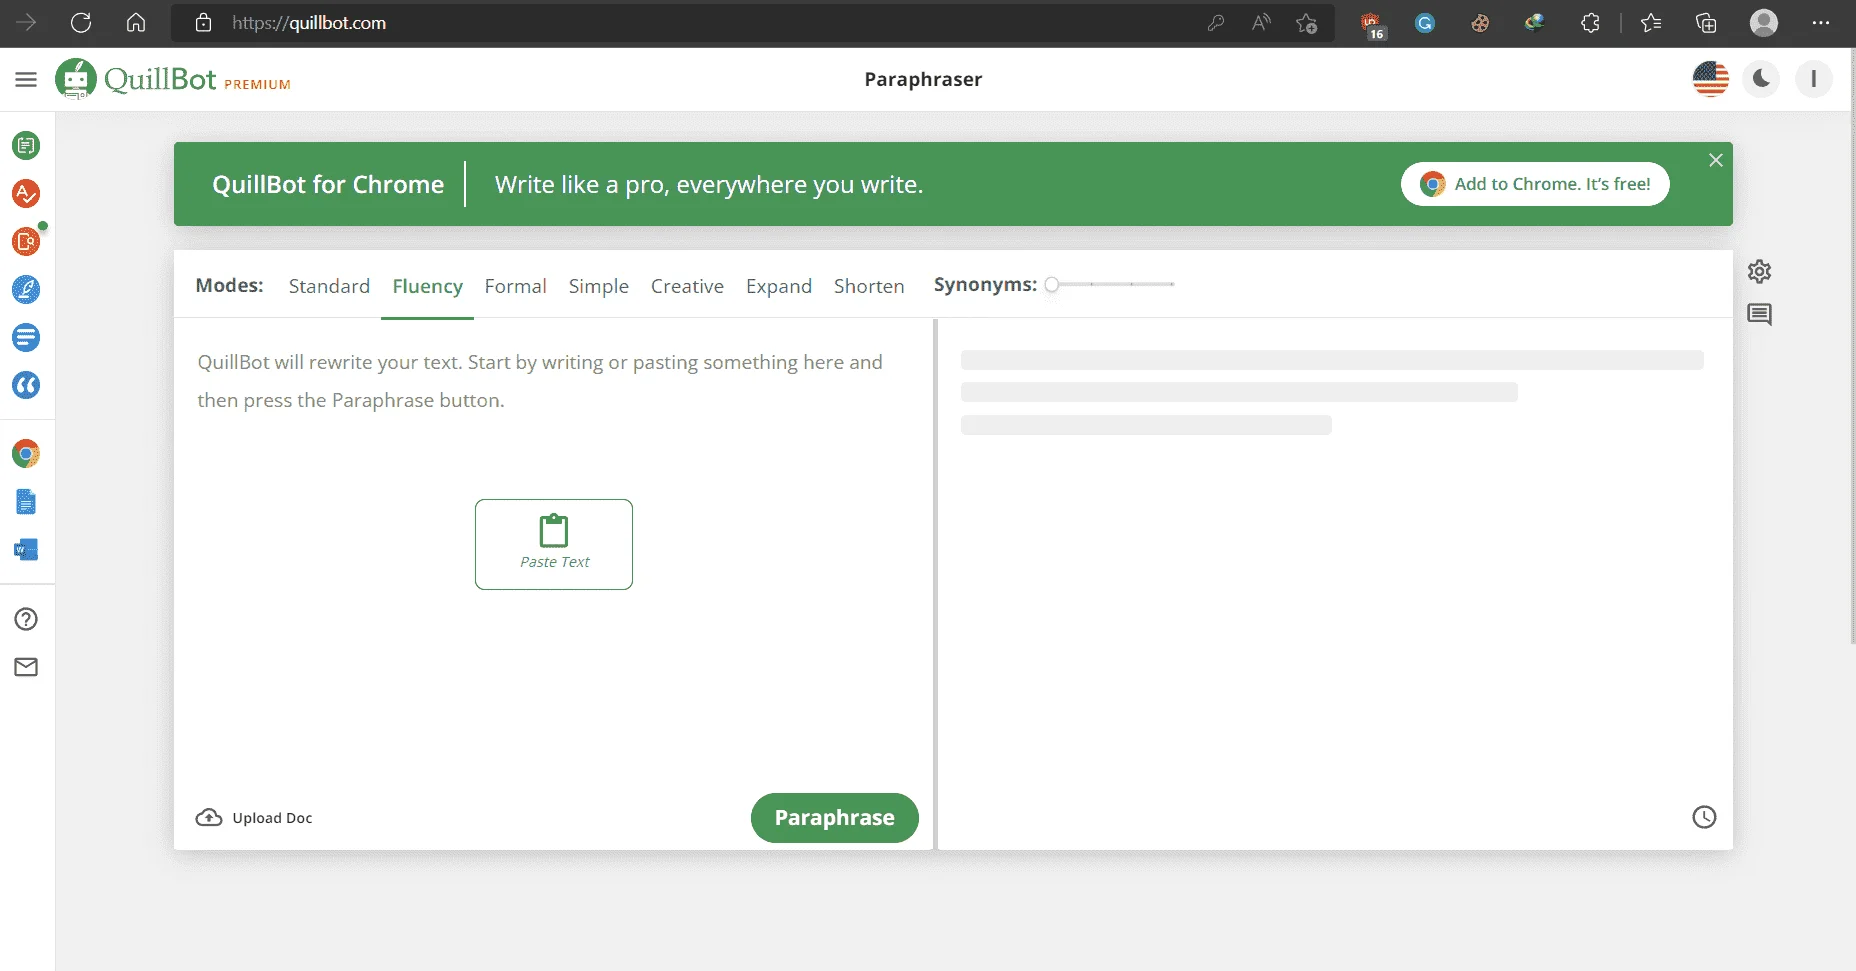Open the browser Settings and more menu
This screenshot has width=1856, height=971.
click(x=1821, y=23)
